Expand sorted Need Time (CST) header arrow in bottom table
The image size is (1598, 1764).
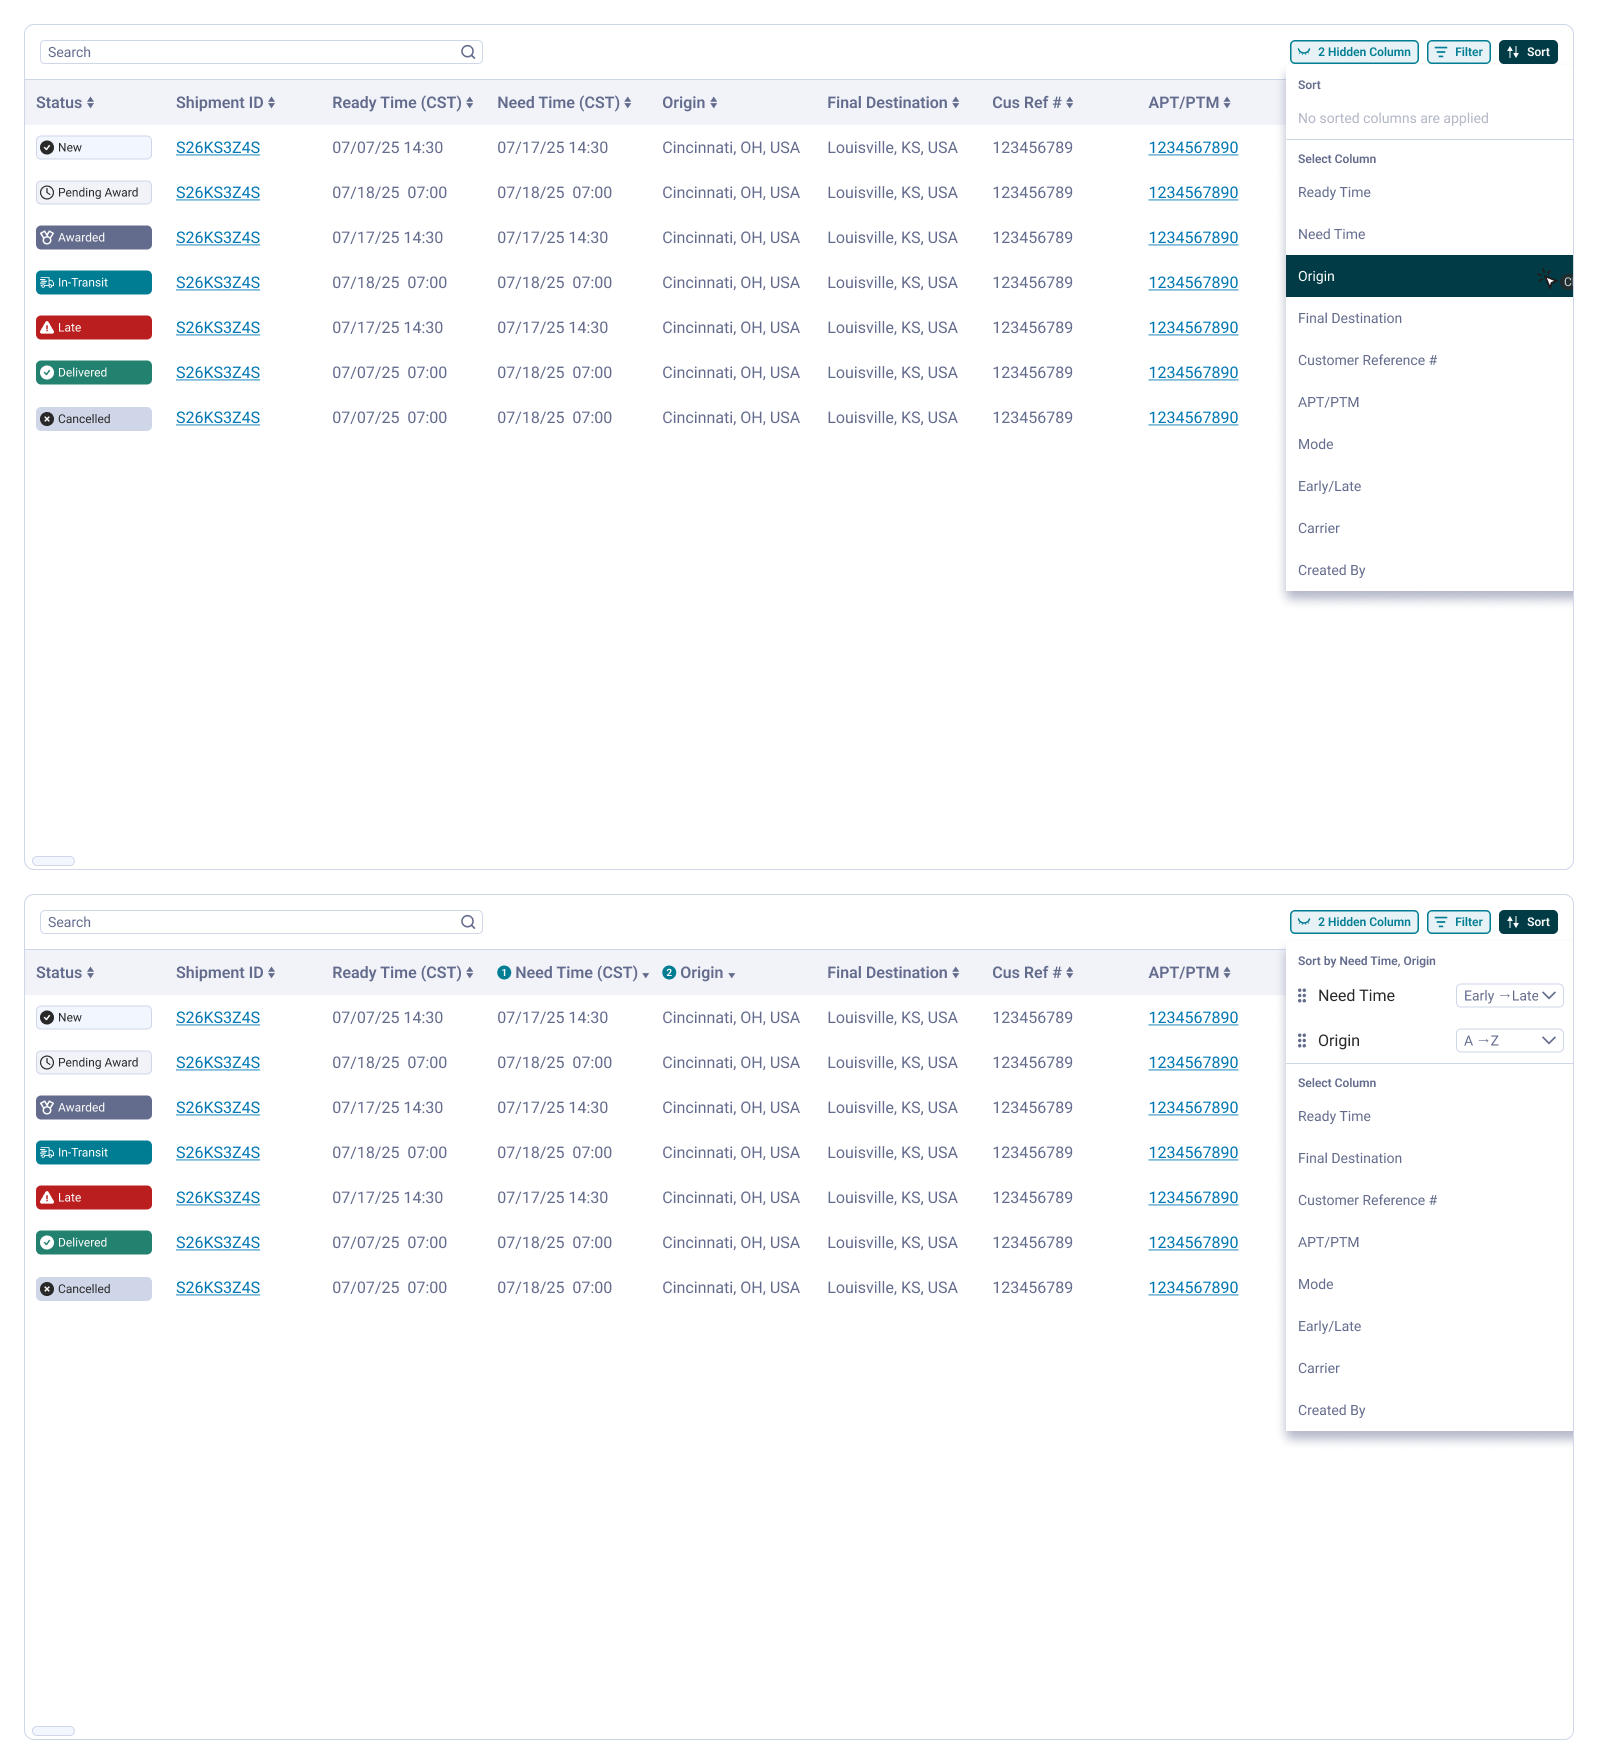click(646, 975)
